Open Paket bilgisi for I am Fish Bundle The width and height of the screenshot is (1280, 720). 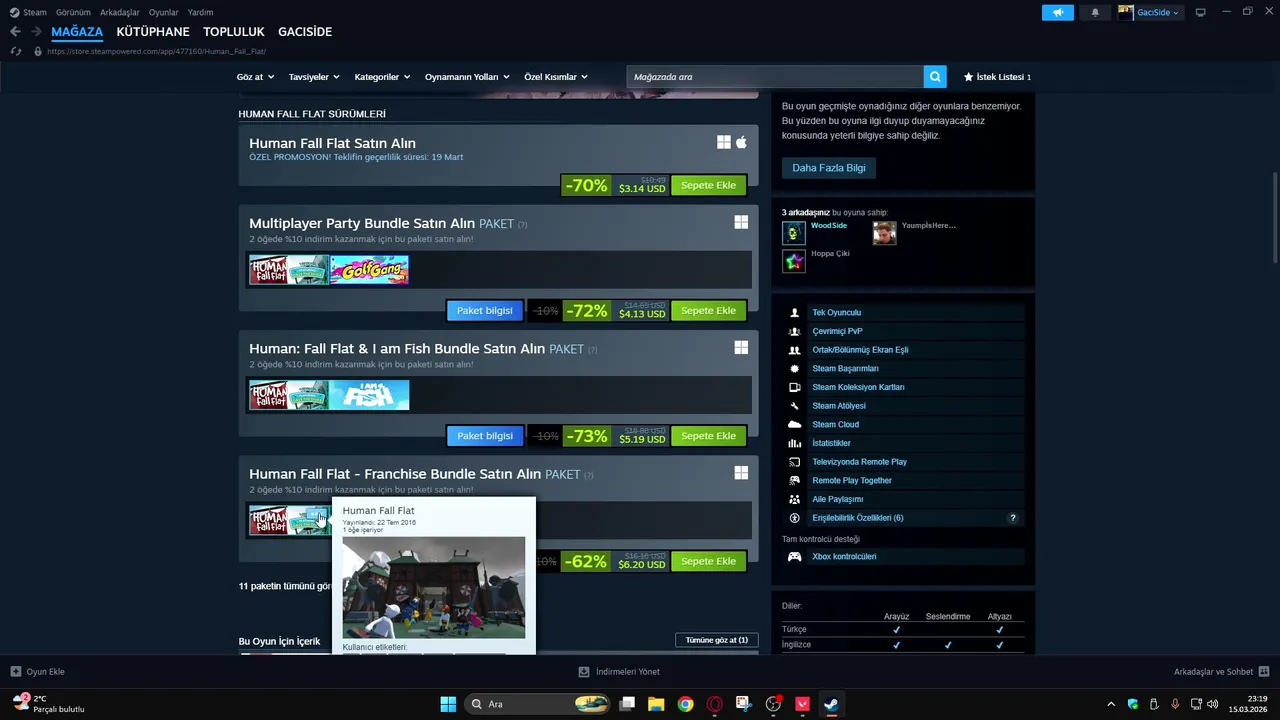485,436
